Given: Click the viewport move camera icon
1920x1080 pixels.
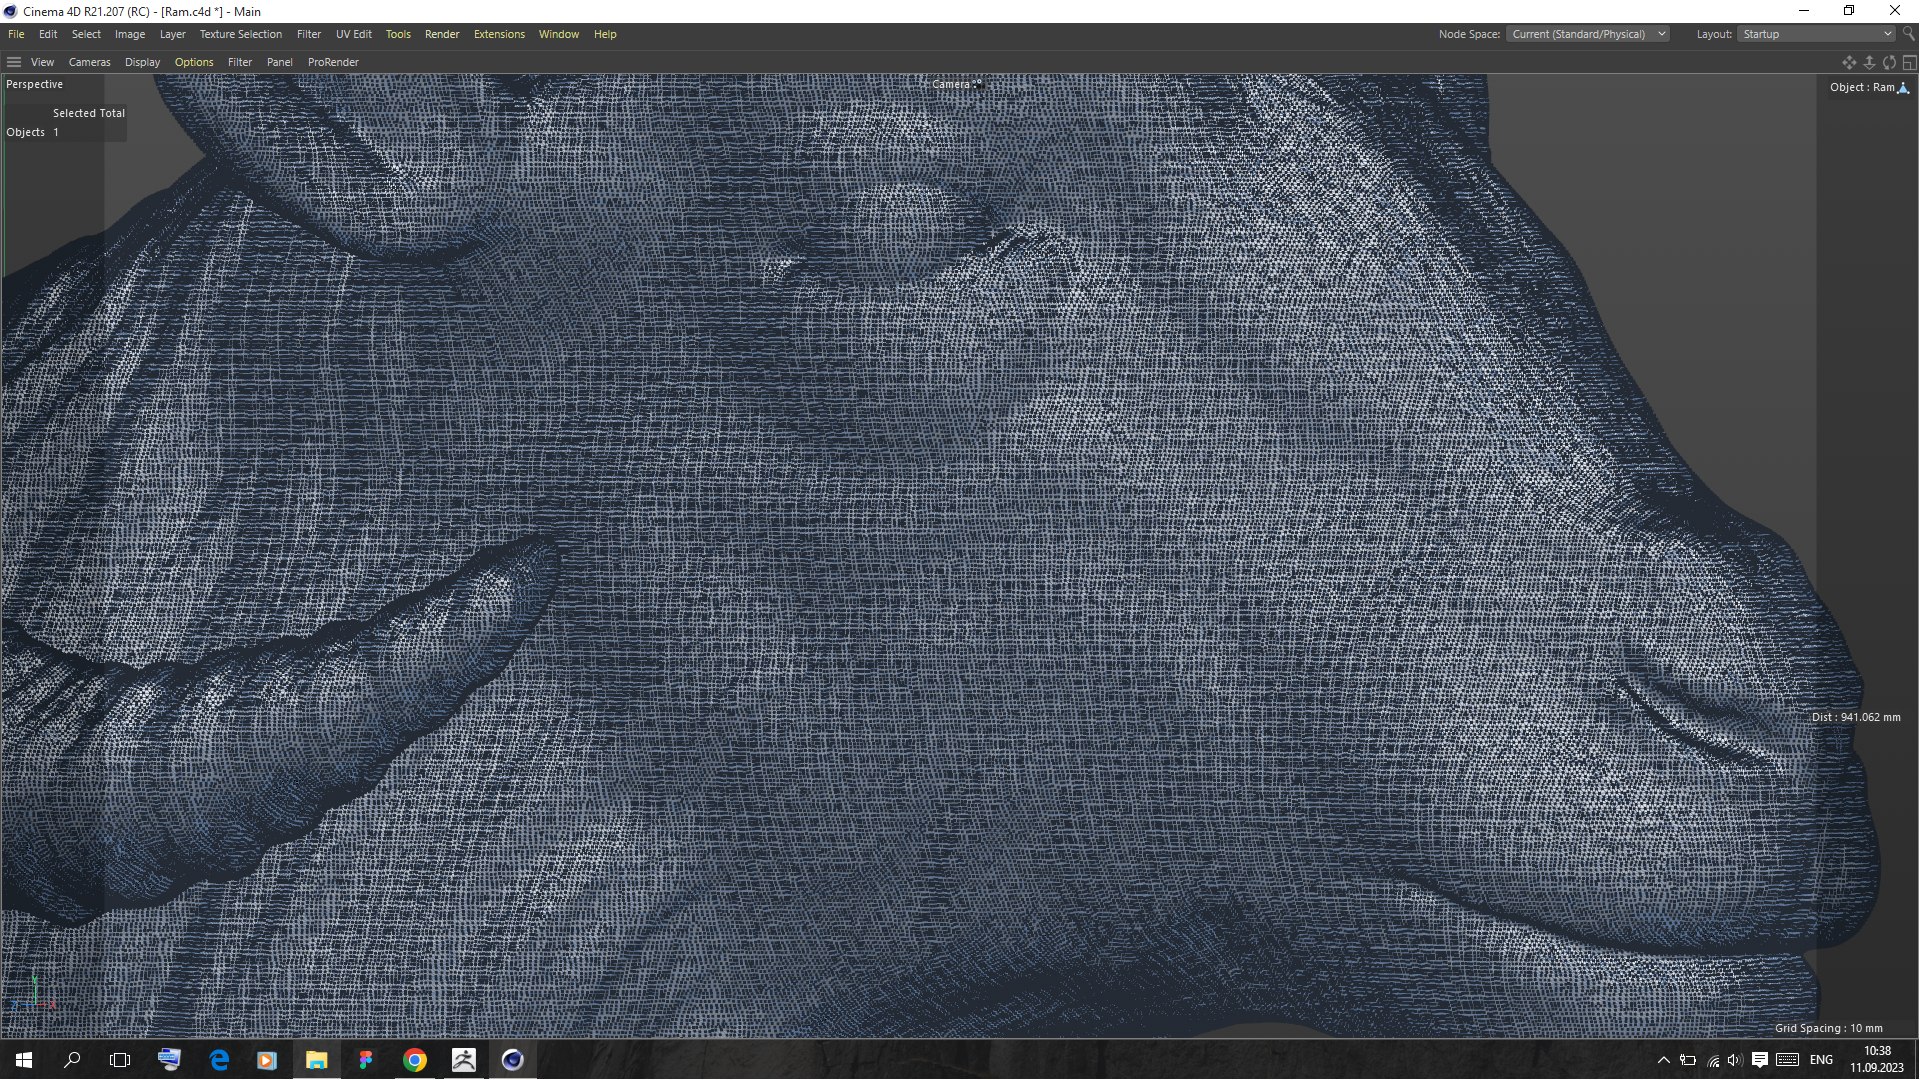Looking at the screenshot, I should (1849, 62).
